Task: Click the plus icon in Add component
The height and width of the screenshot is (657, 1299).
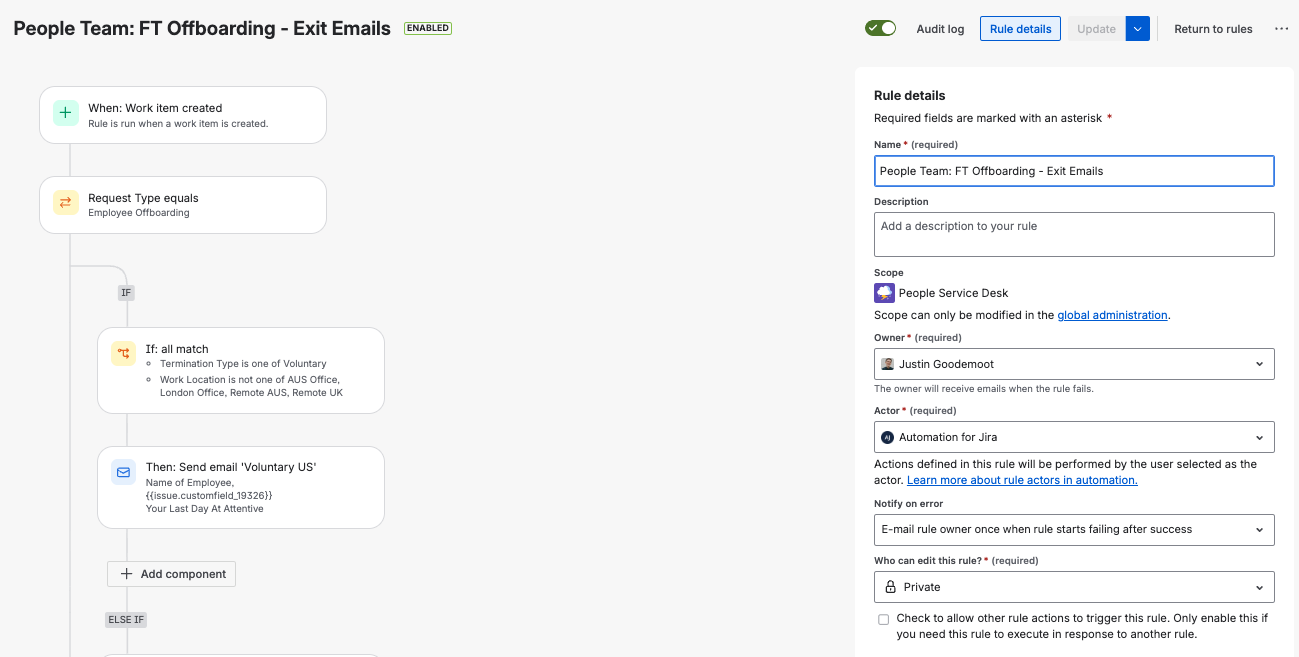Action: pyautogui.click(x=126, y=574)
